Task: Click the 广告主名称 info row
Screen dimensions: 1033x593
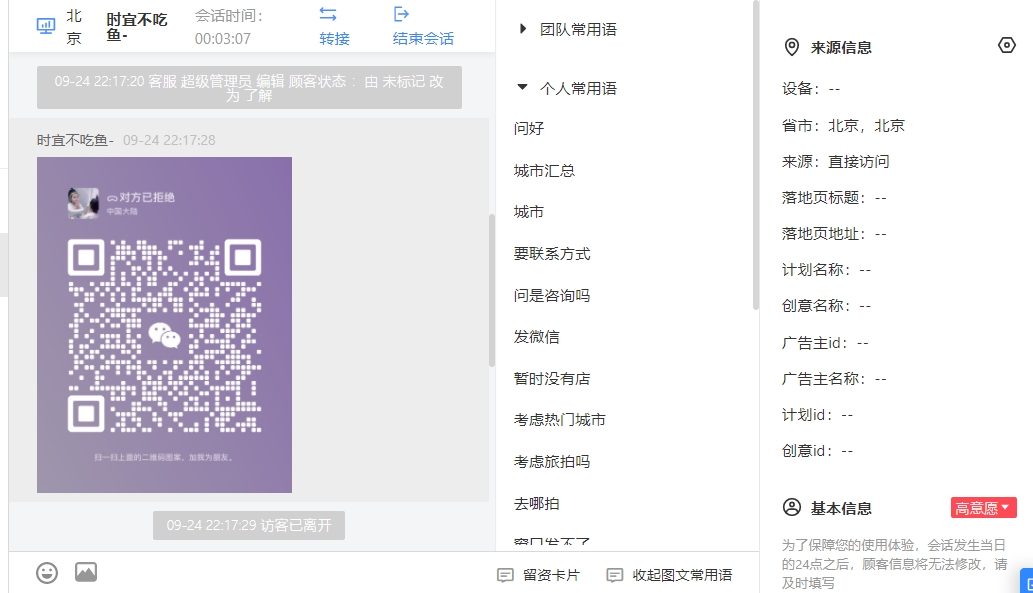Action: pyautogui.click(x=834, y=379)
